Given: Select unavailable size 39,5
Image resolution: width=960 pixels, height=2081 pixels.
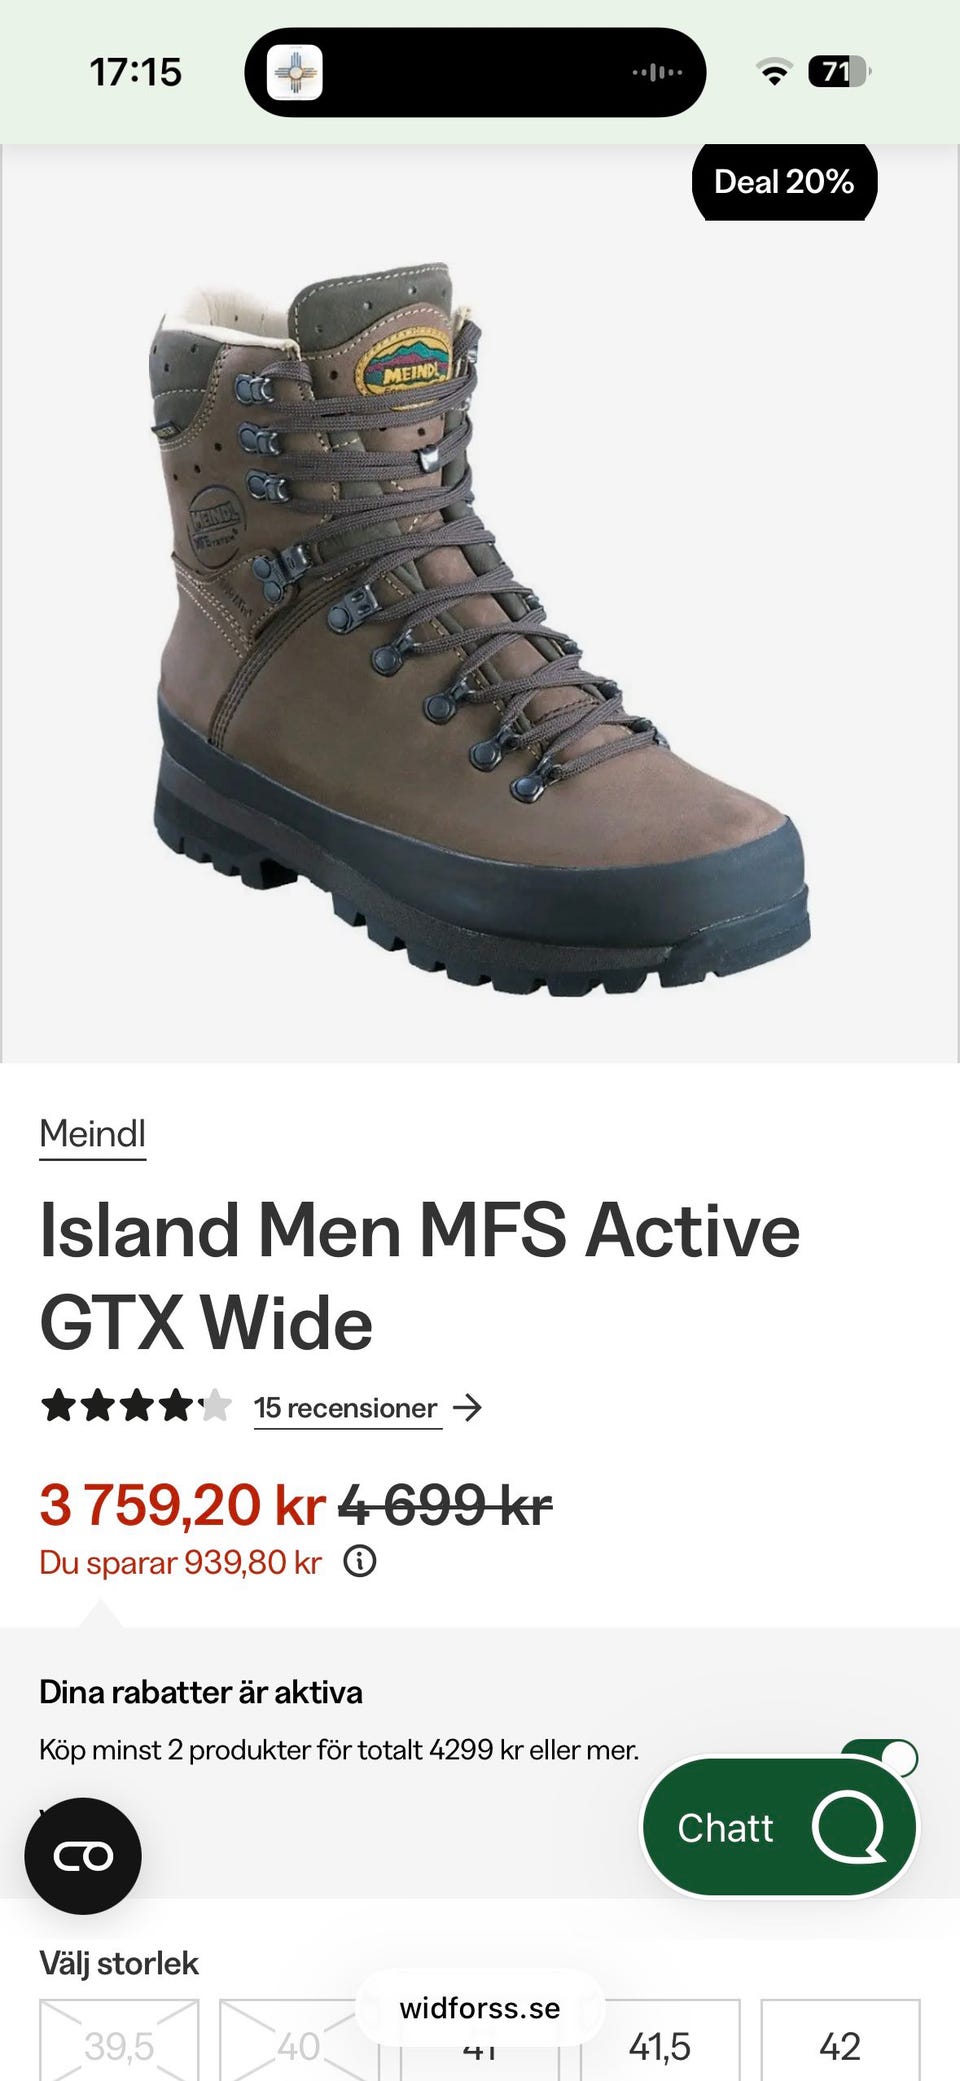Looking at the screenshot, I should pos(119,2040).
